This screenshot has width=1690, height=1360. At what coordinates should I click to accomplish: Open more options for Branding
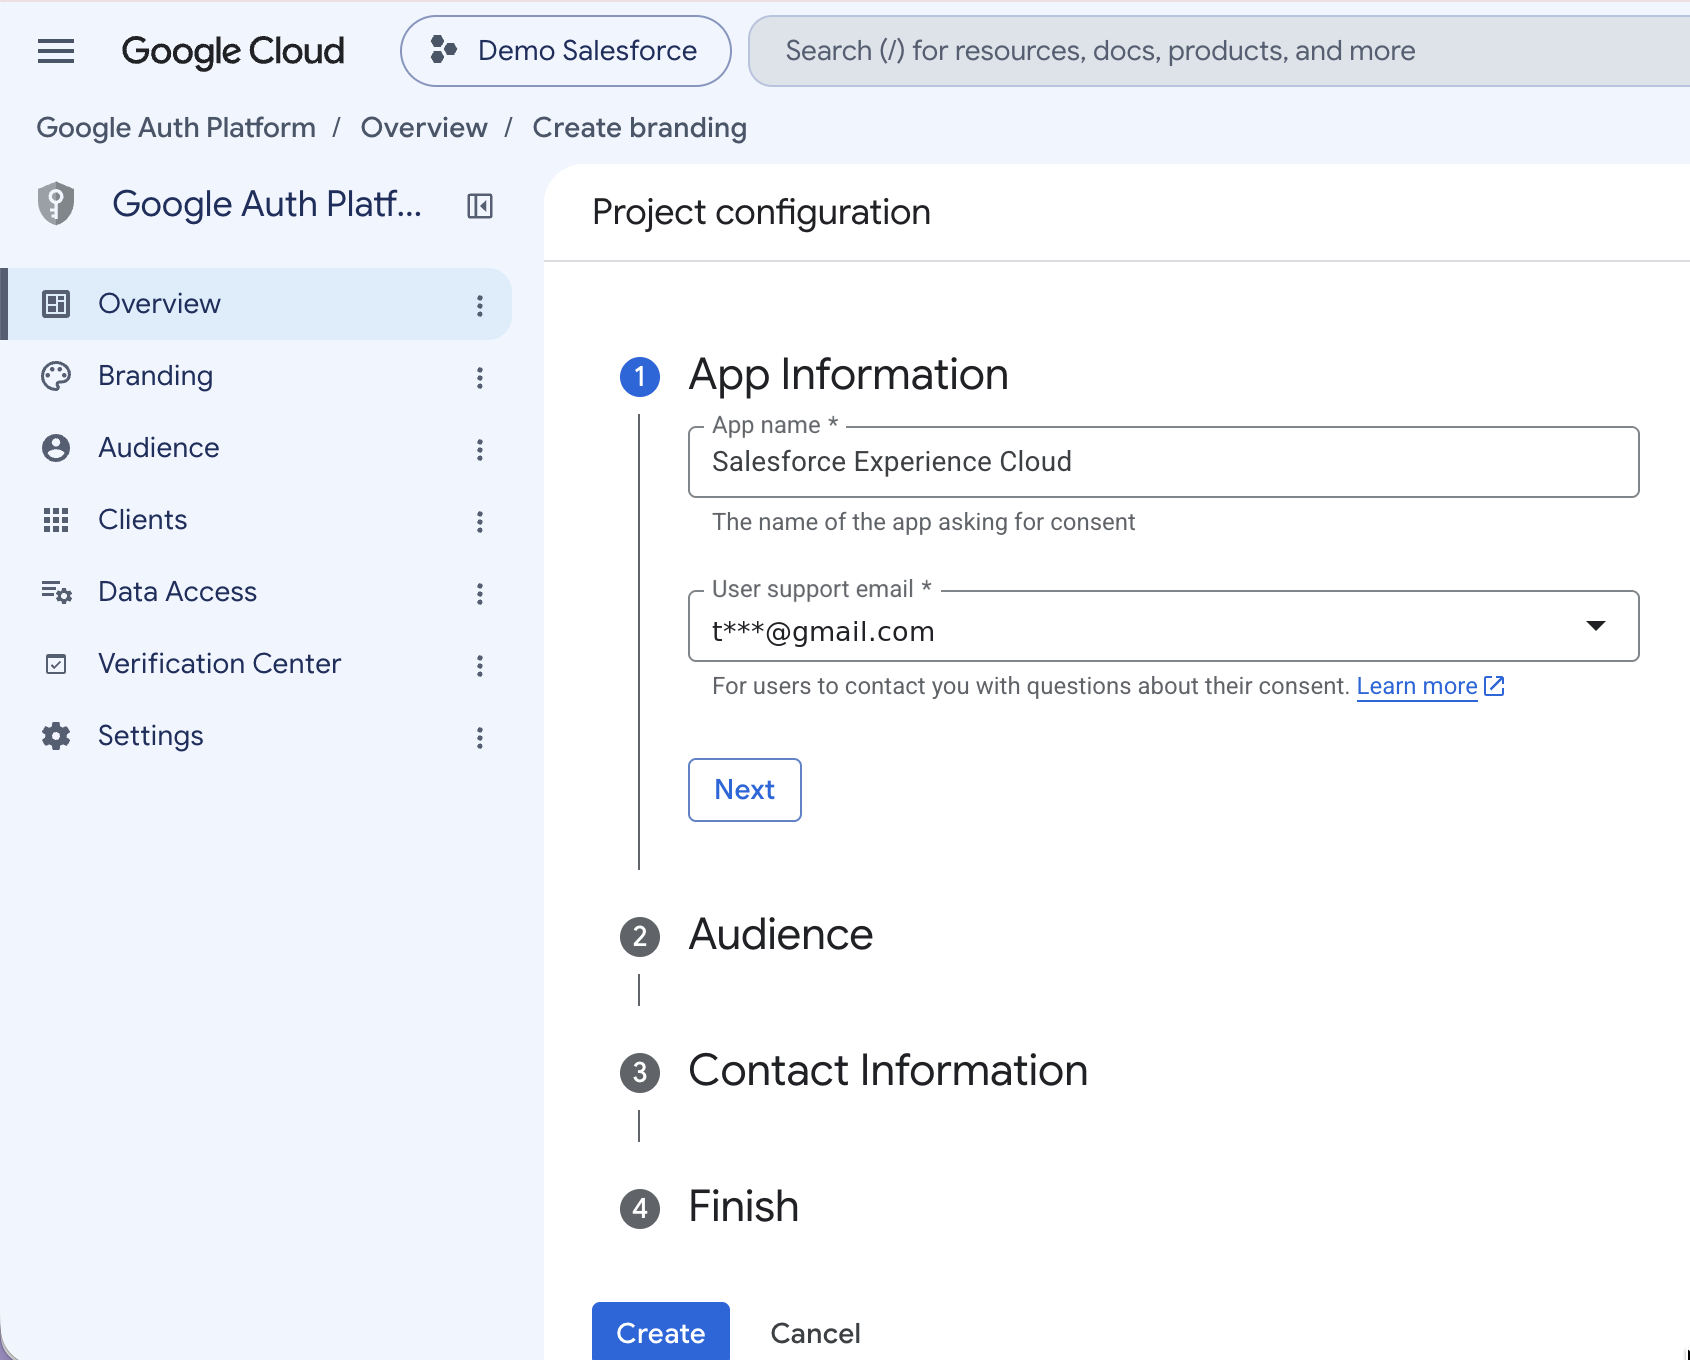coord(480,378)
